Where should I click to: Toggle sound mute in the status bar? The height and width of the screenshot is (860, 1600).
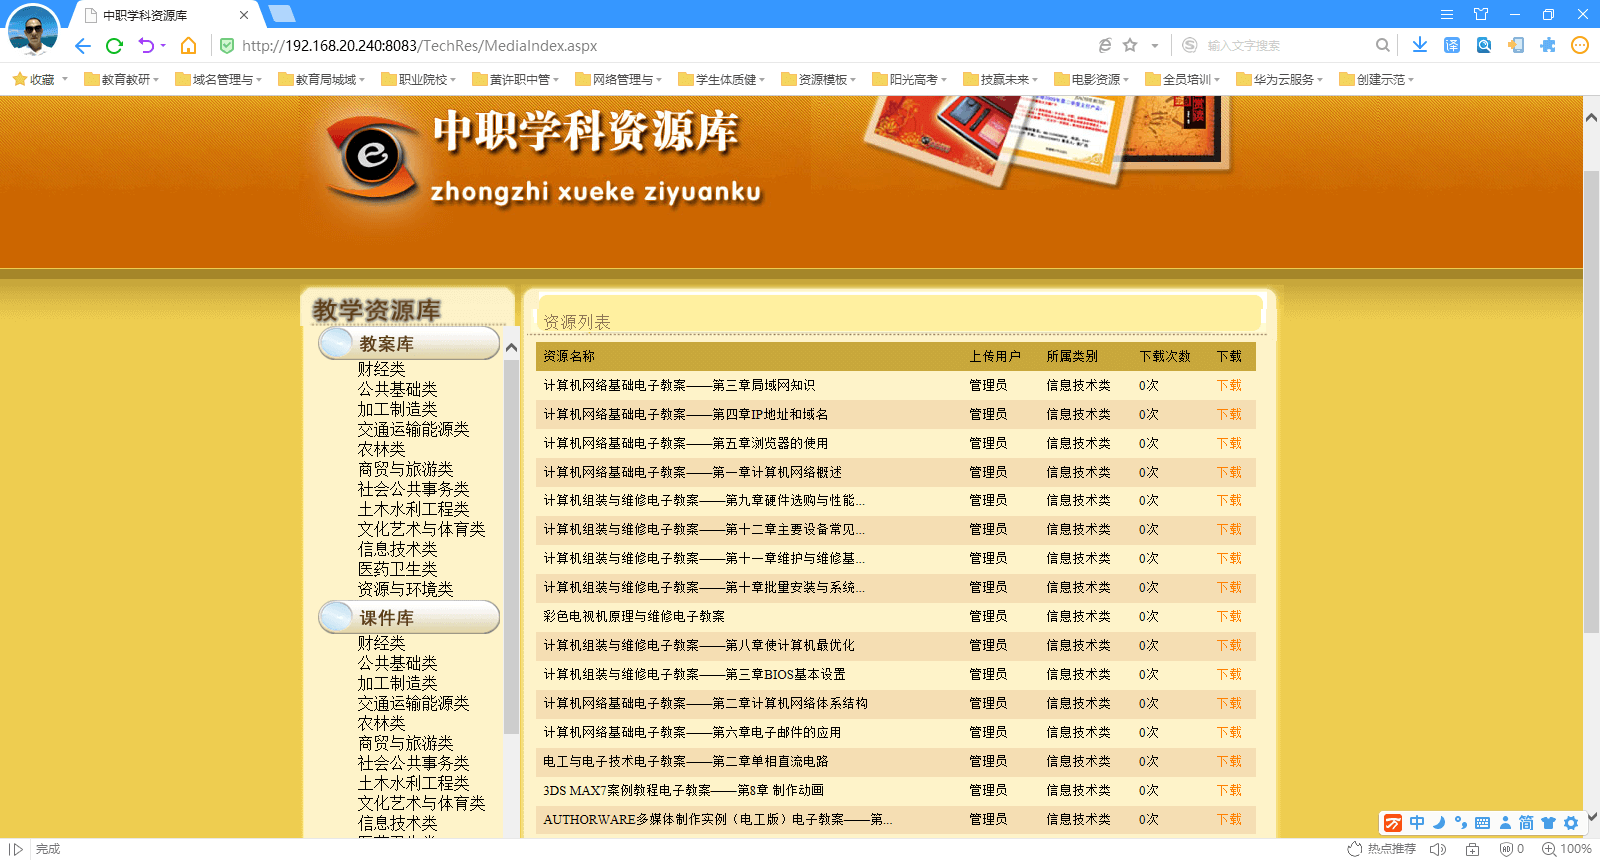pyautogui.click(x=1438, y=849)
